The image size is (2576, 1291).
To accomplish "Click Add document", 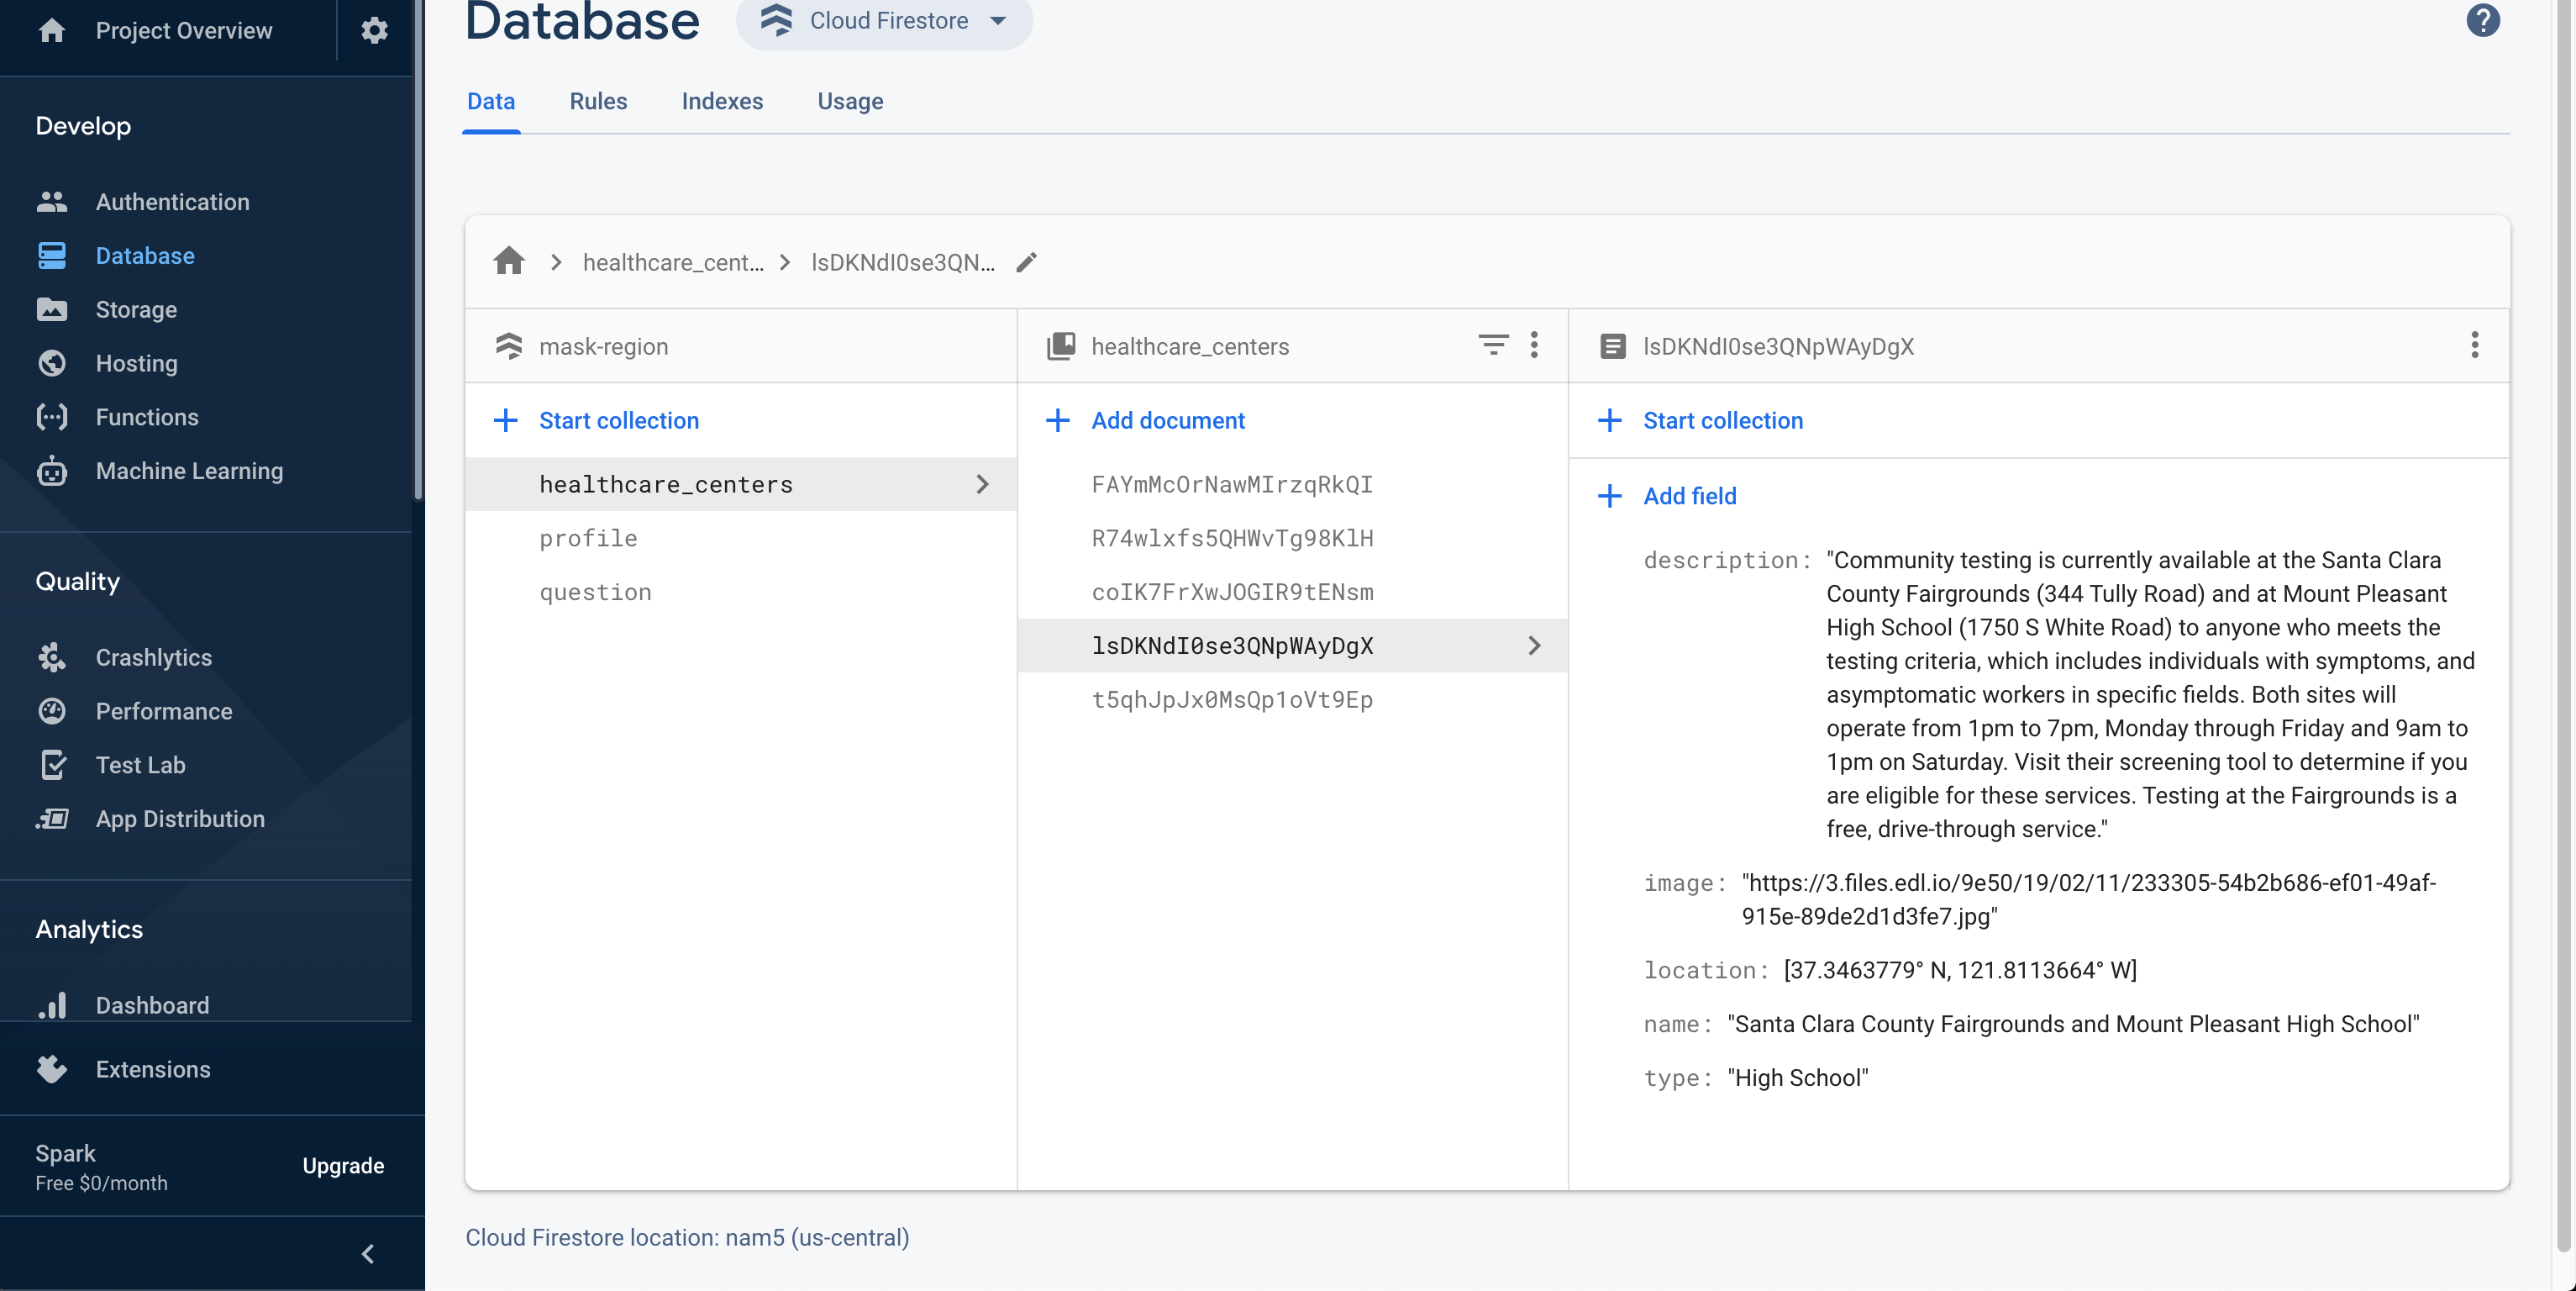I will pyautogui.click(x=1167, y=420).
